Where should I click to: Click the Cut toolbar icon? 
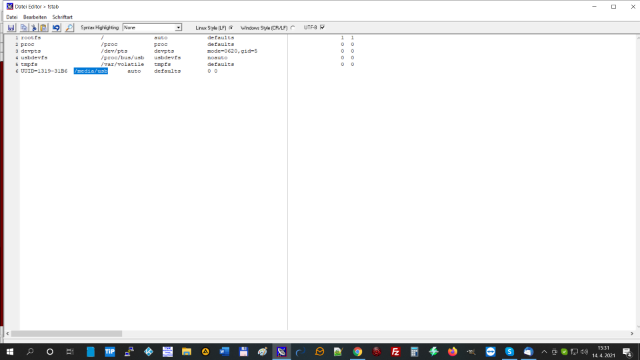34,28
